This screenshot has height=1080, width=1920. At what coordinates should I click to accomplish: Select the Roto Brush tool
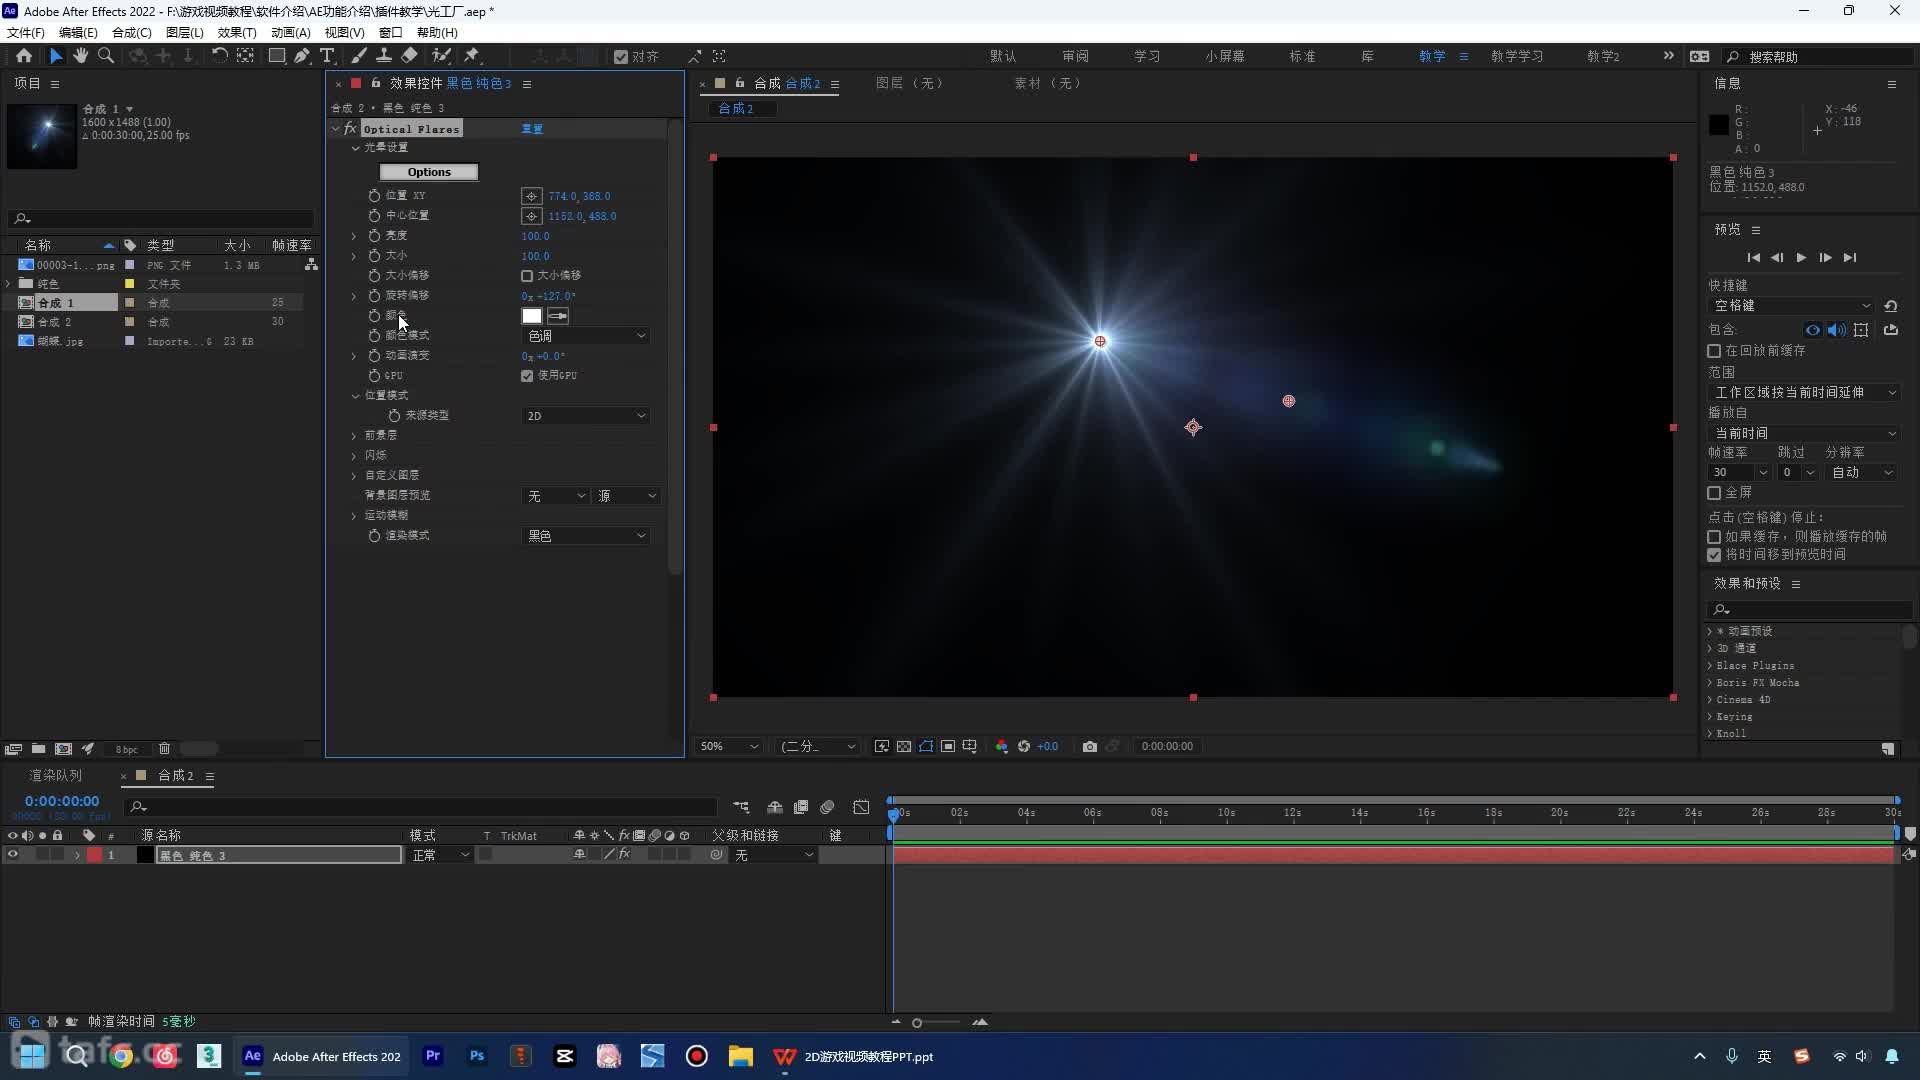point(441,56)
